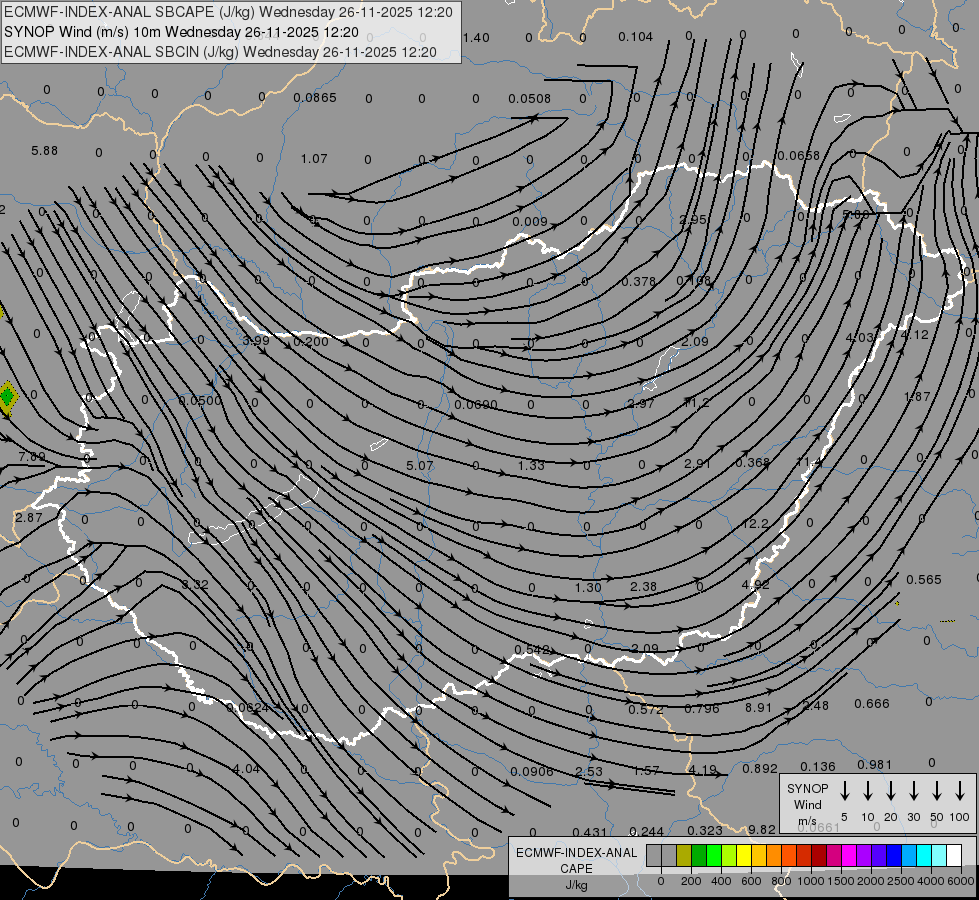Click the wind arrow above the 100 m/s label
Screen dimensions: 979x900
tap(960, 791)
